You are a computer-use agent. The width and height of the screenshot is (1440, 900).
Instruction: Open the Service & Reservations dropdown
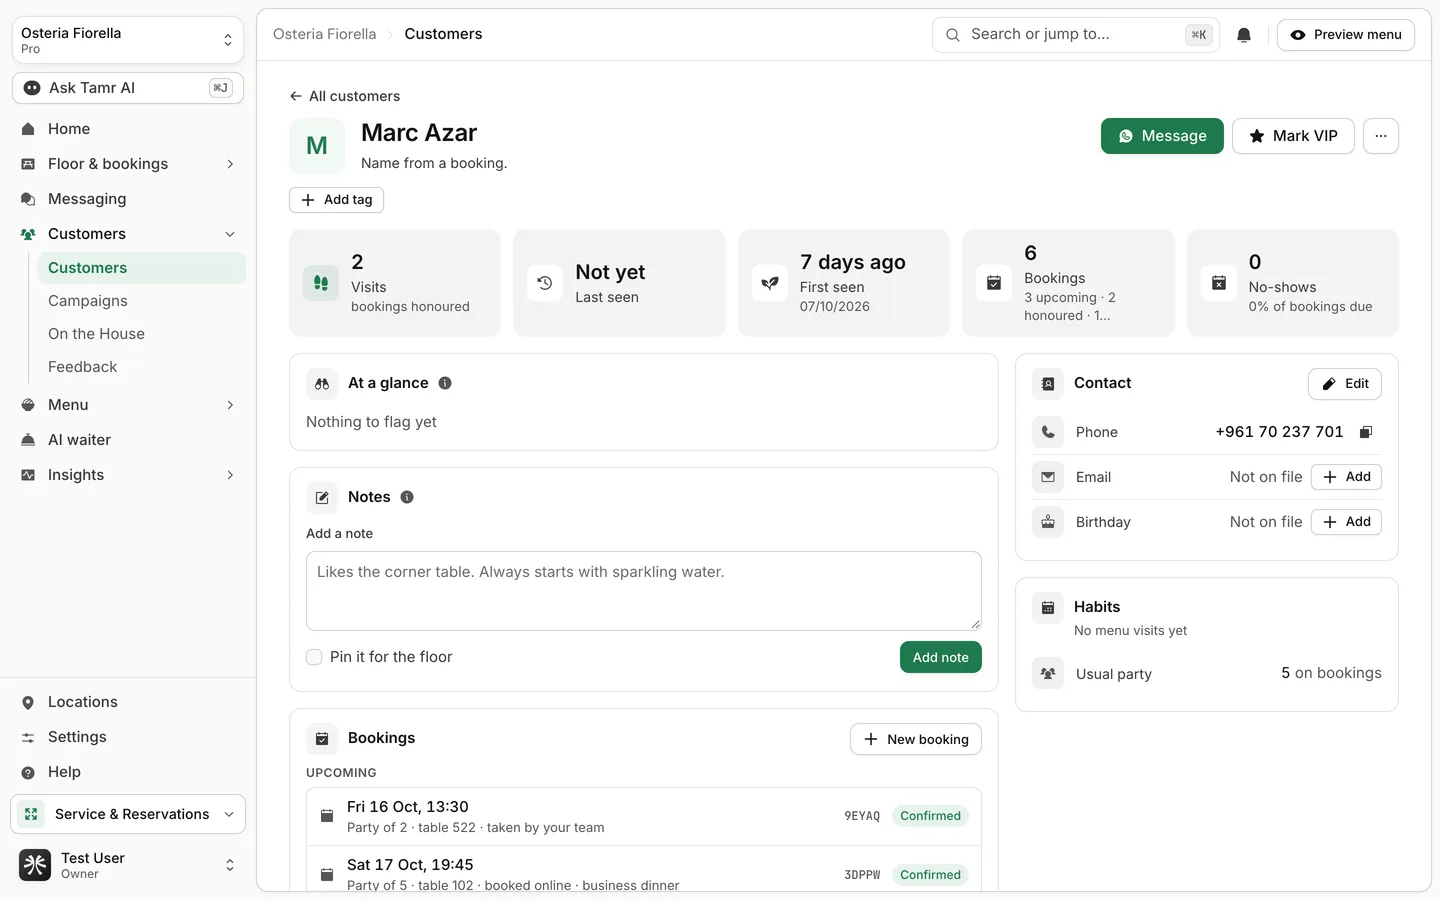128,814
